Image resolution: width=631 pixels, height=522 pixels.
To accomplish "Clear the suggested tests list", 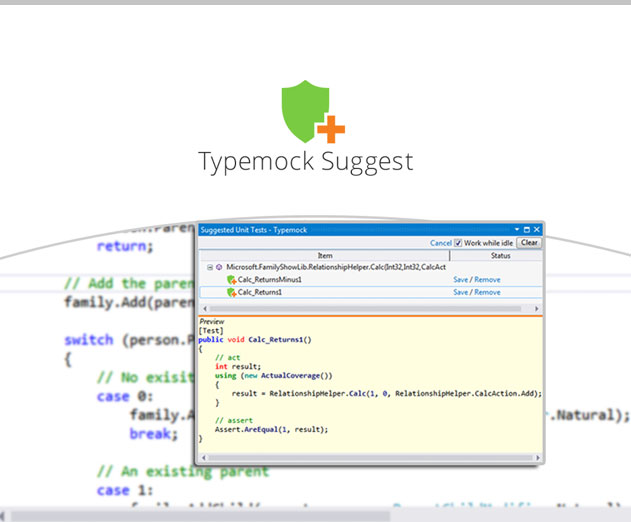I will 529,243.
